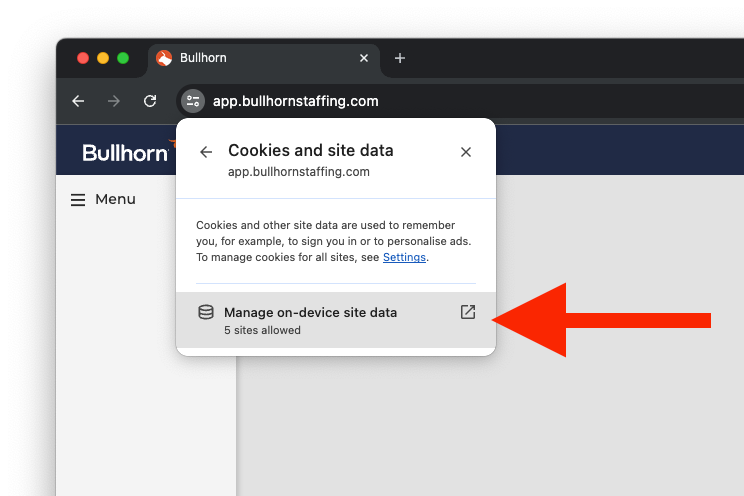The width and height of the screenshot is (744, 496).
Task: Click popup subtitle app.bullhornstaffing.com
Action: (299, 172)
